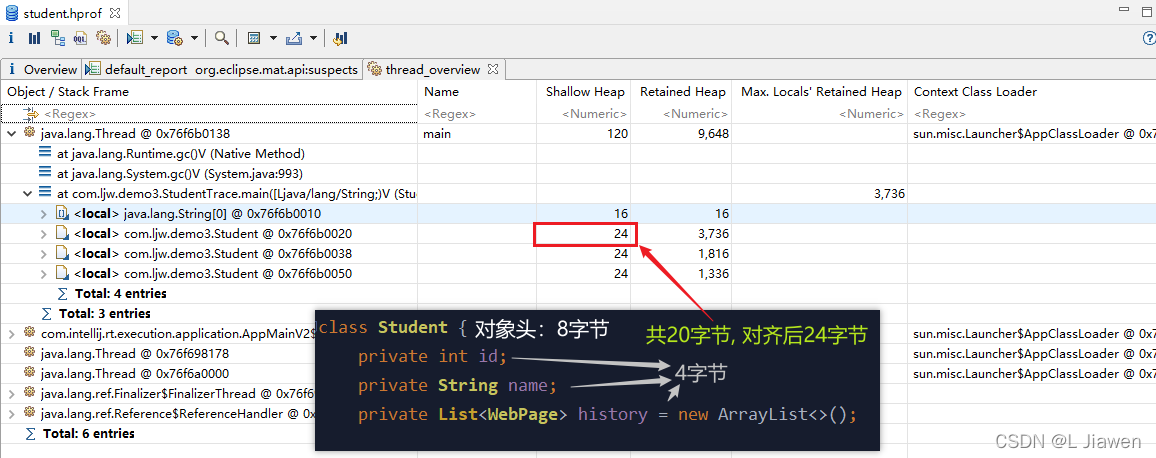Open the report dropdown arrow in toolbar

coord(154,38)
